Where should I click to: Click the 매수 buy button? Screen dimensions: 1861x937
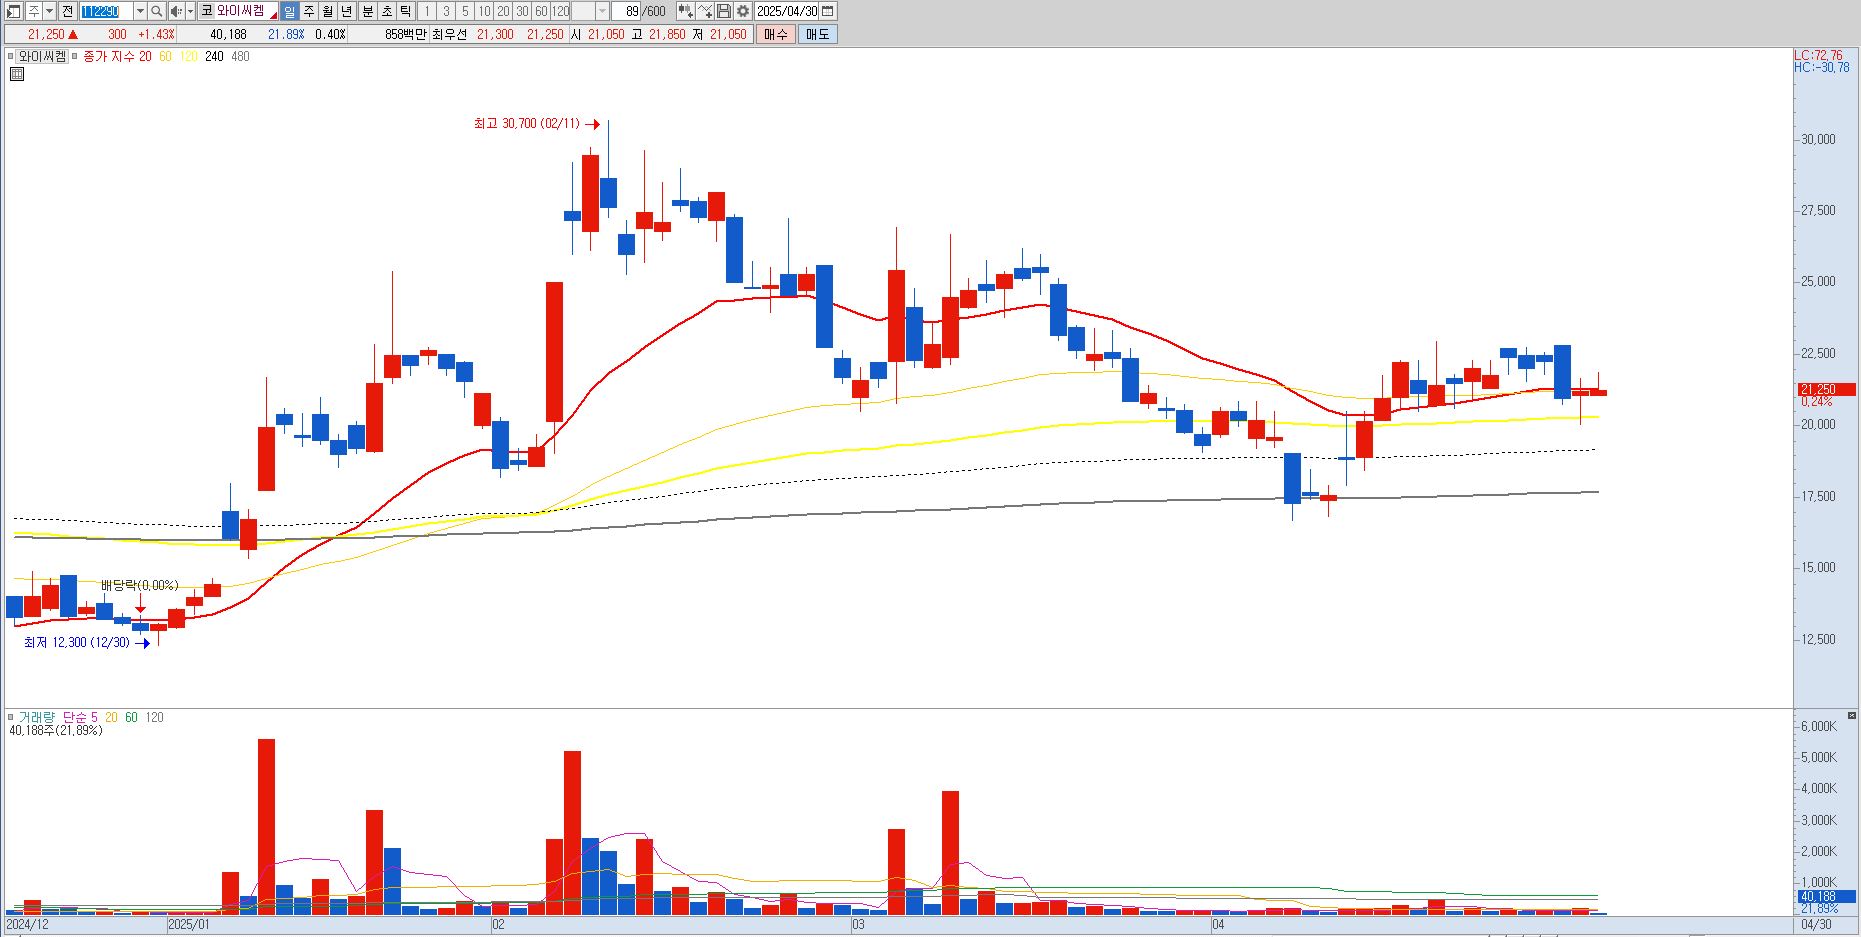pos(775,34)
